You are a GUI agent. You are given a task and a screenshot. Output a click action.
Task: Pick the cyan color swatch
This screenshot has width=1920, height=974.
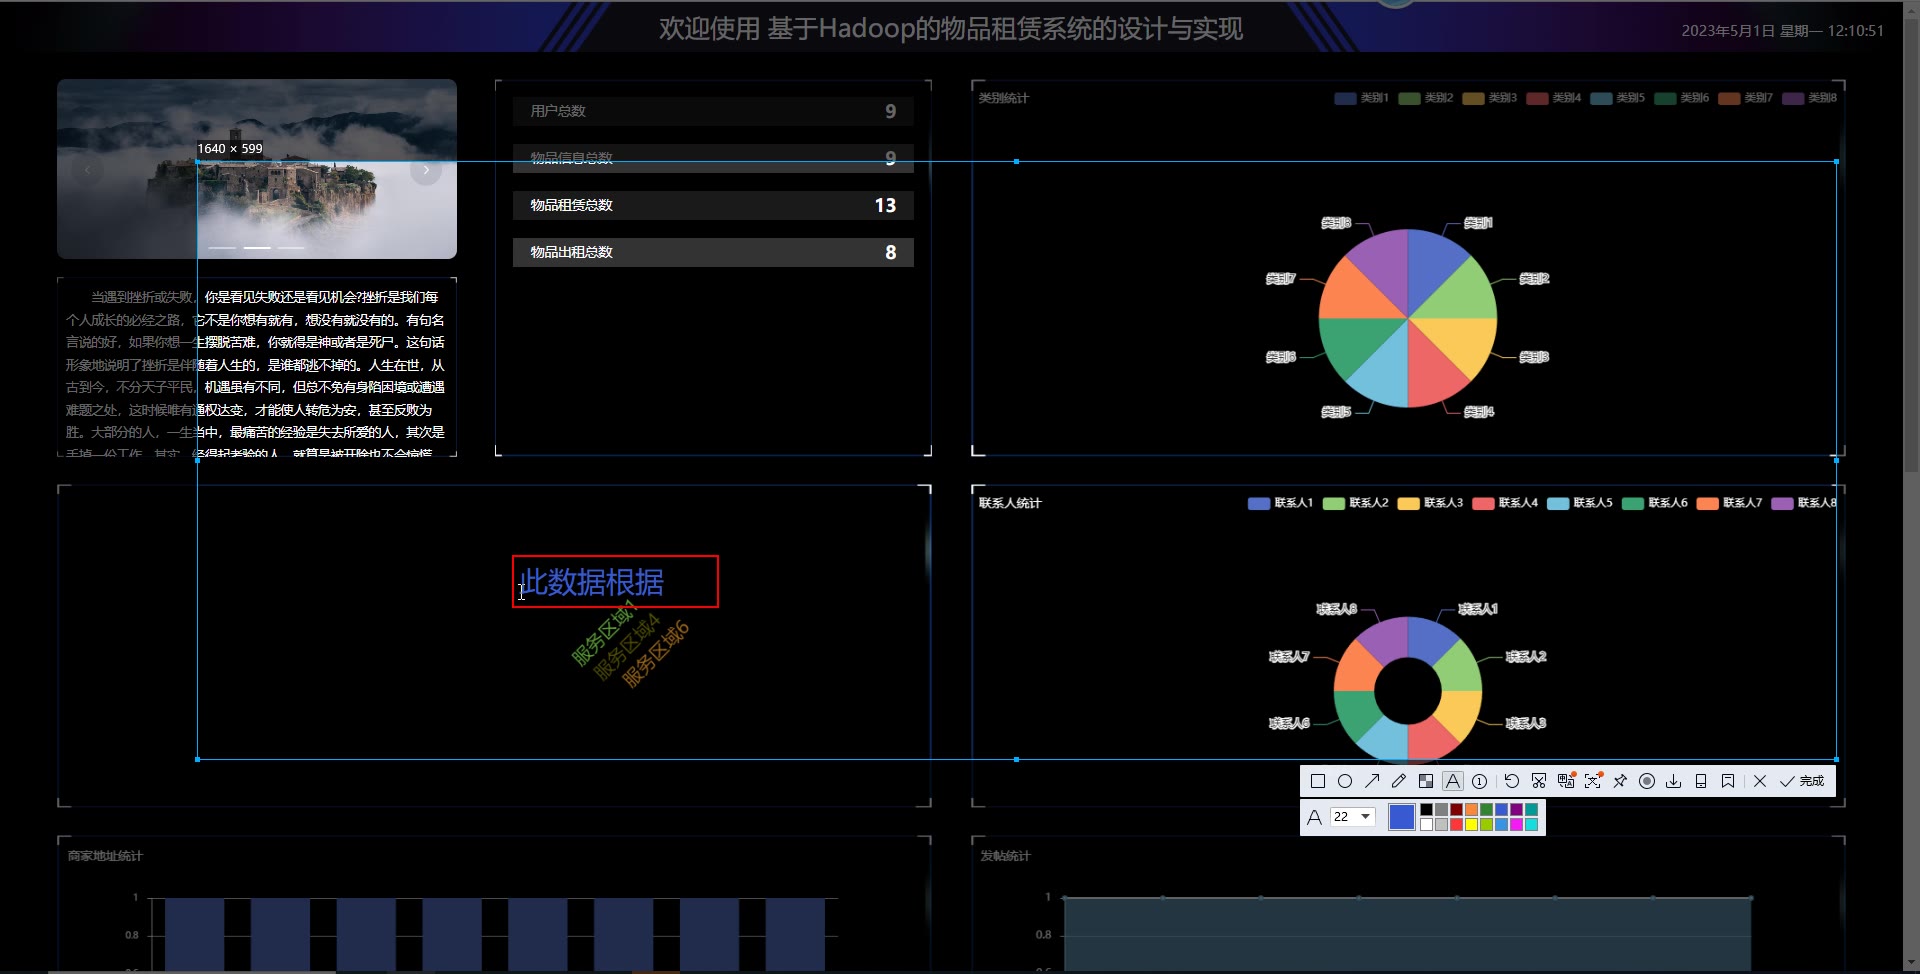1531,825
